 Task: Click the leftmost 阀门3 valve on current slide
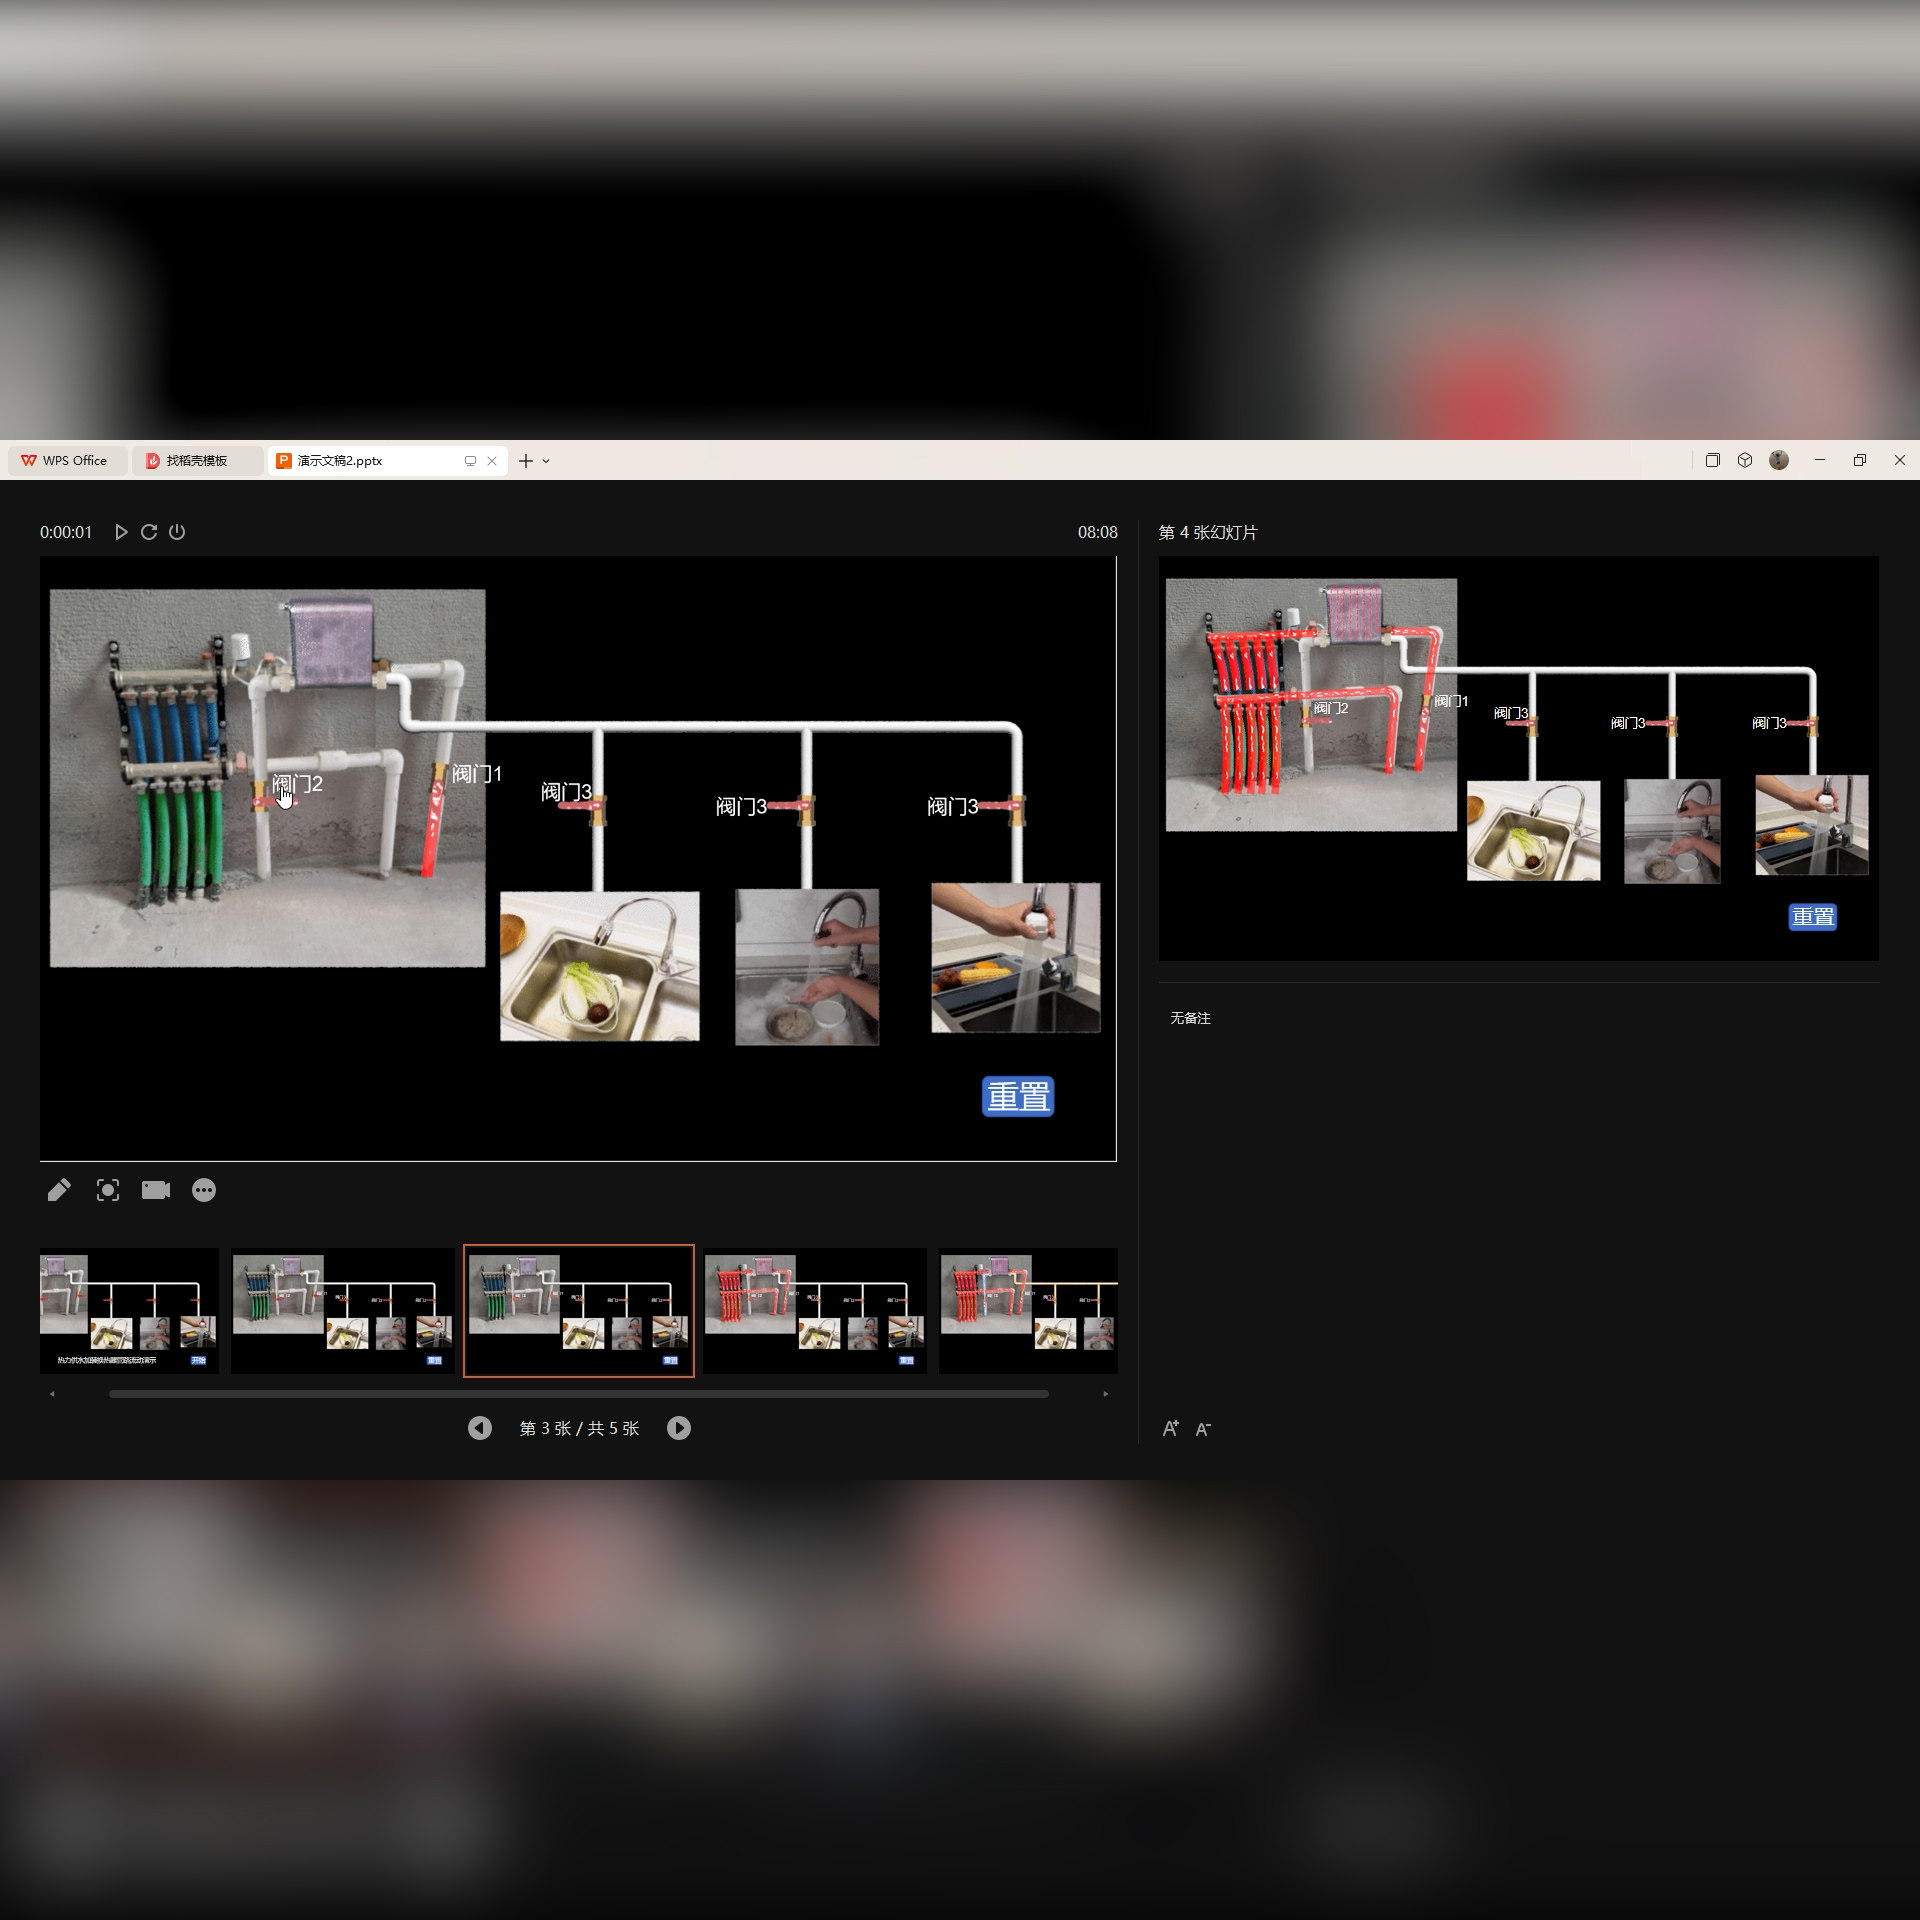point(598,808)
